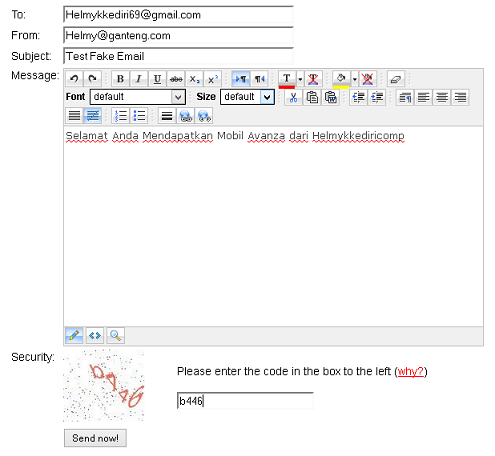This screenshot has height=456, width=495.
Task: Set left-to-right text direction
Action: pyautogui.click(x=240, y=79)
